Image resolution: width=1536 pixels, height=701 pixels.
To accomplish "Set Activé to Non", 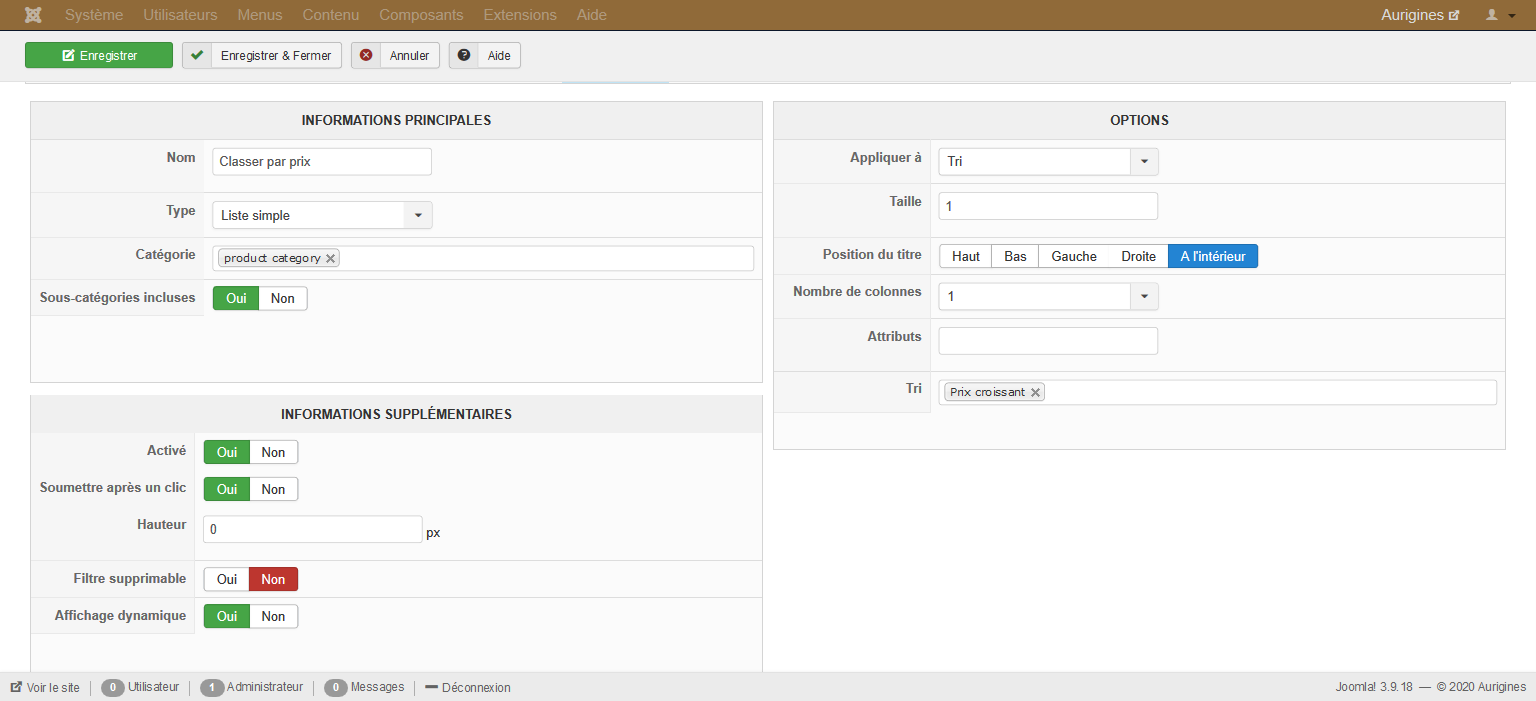I will [274, 452].
